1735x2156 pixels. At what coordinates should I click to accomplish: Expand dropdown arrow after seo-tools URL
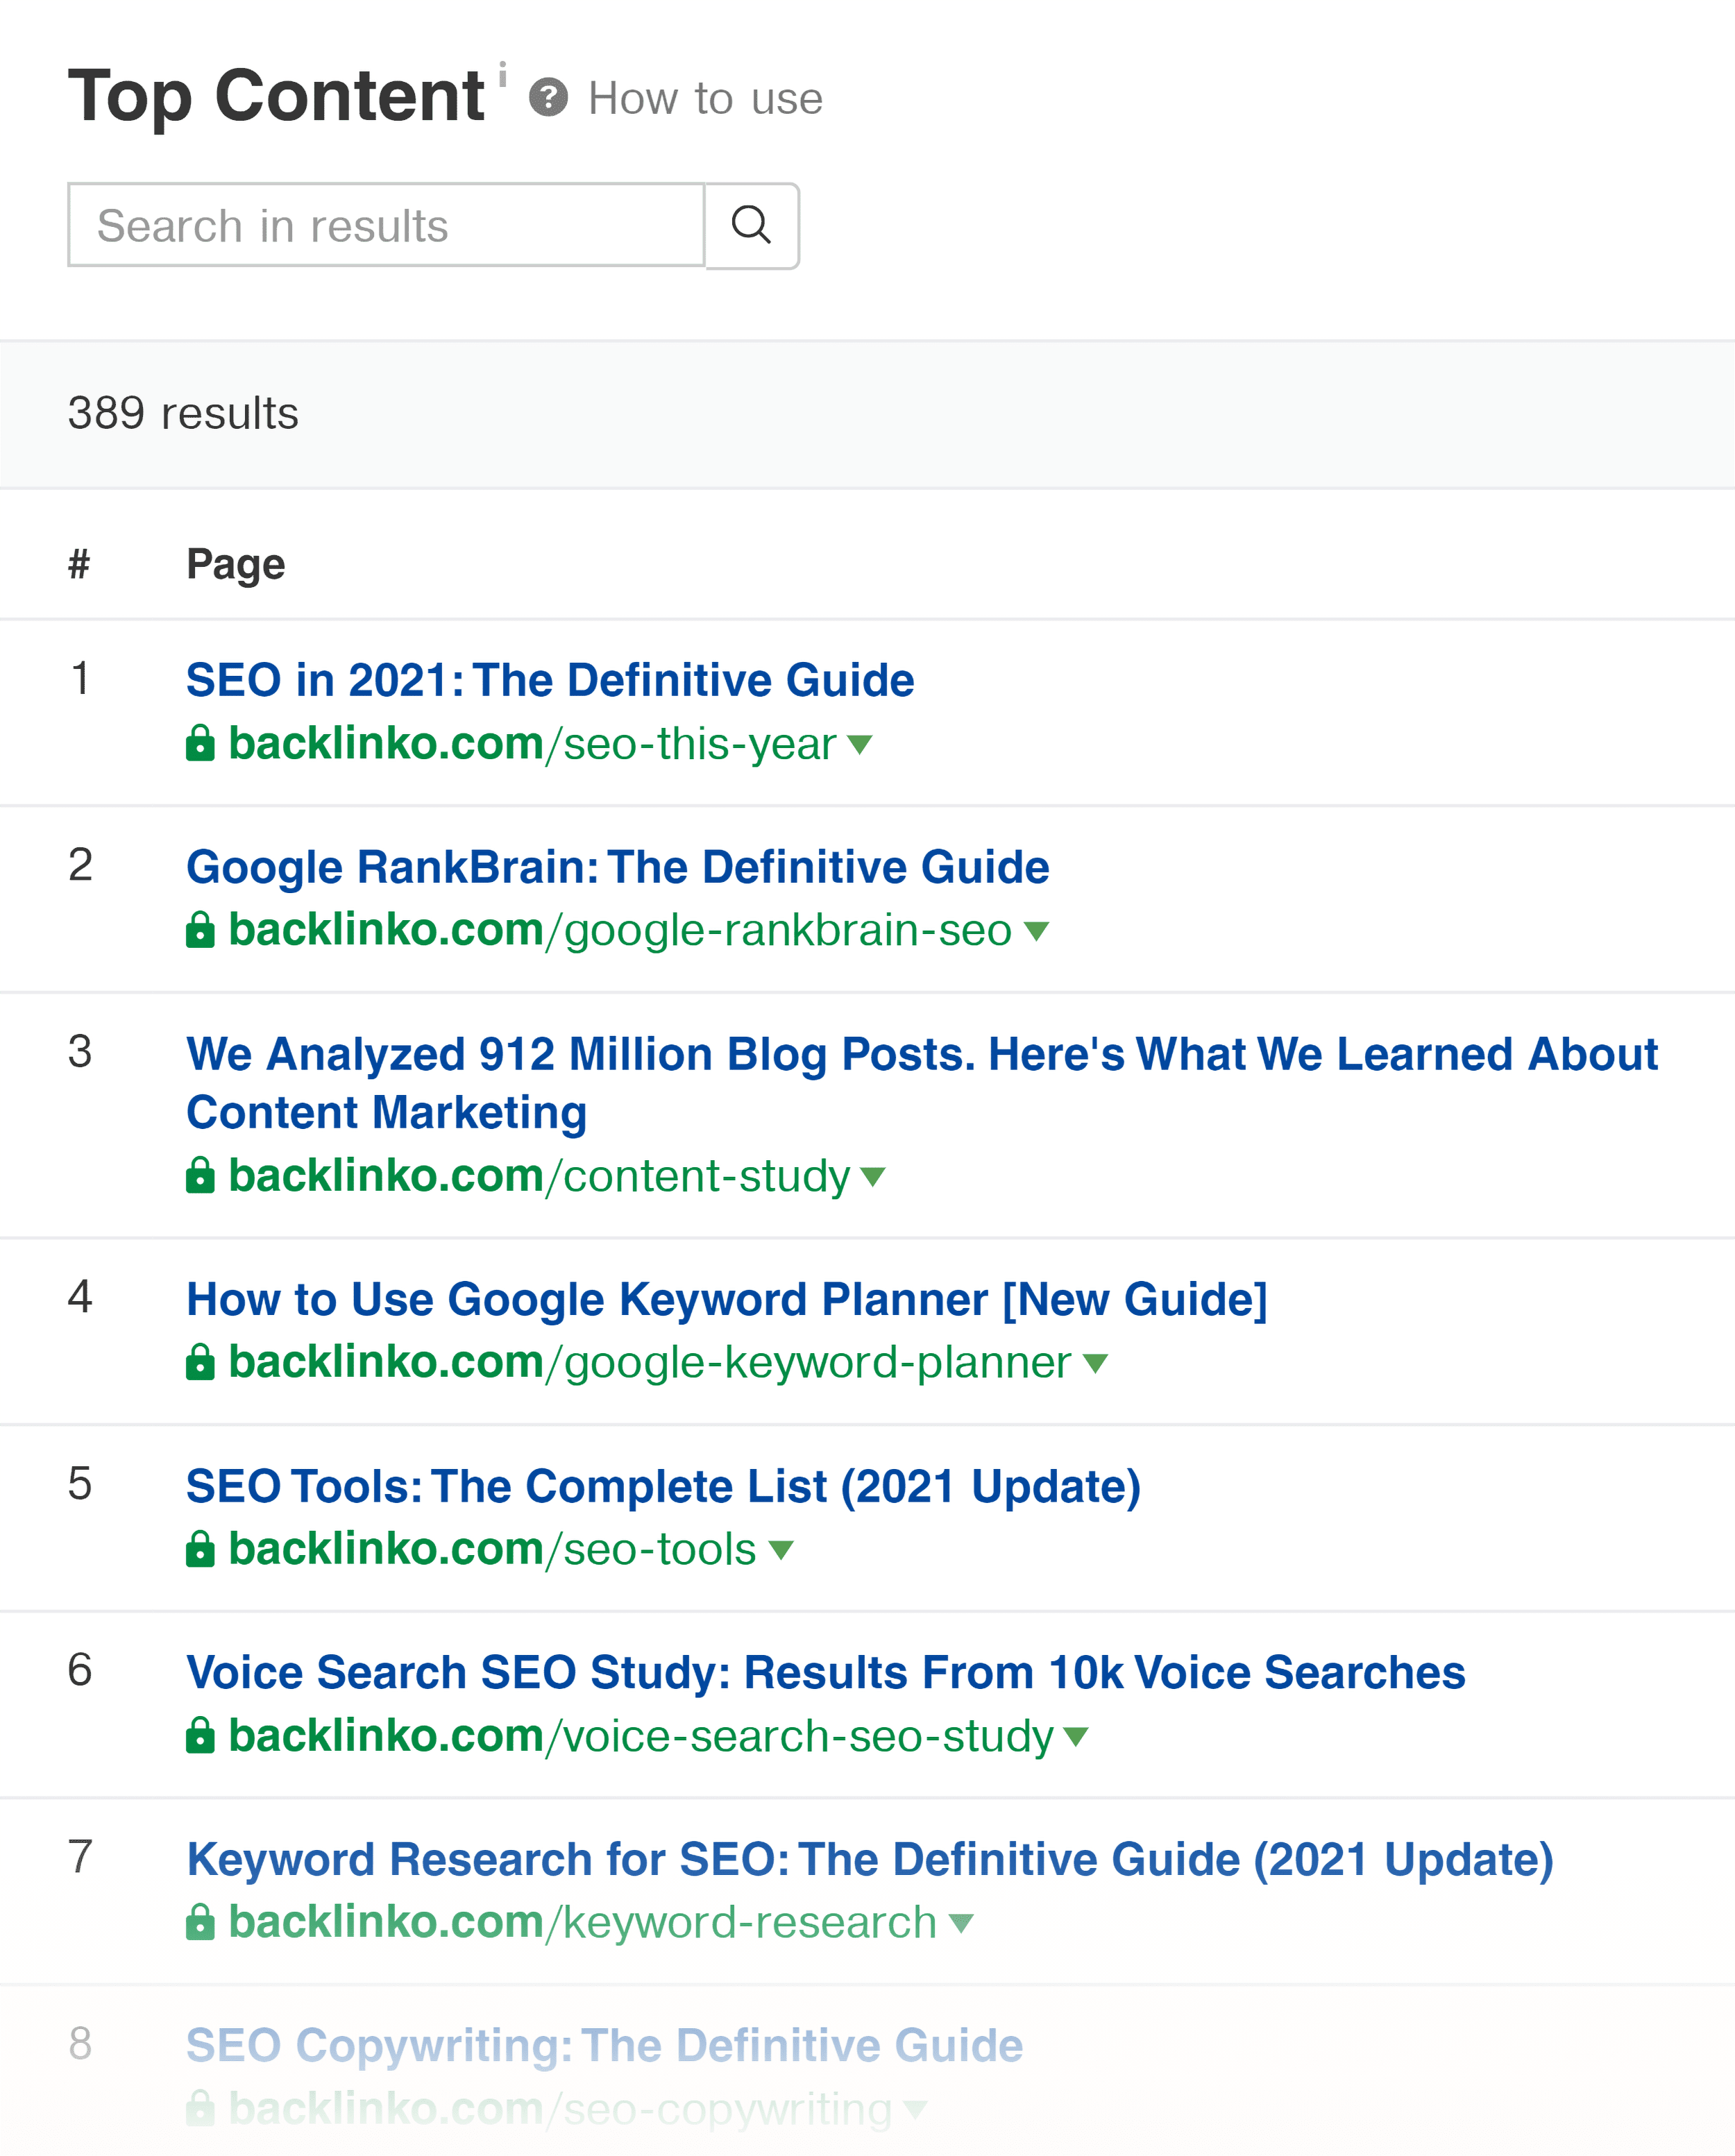[780, 1551]
